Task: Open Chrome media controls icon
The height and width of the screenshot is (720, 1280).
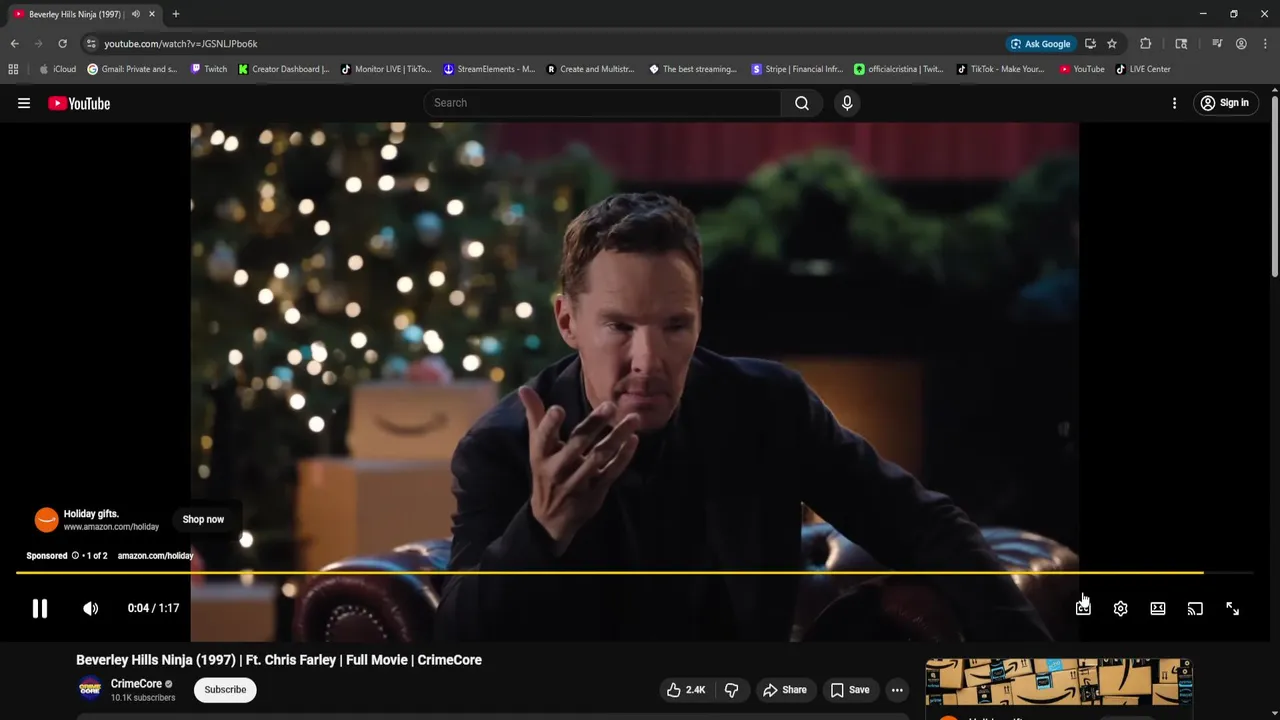Action: [1217, 44]
